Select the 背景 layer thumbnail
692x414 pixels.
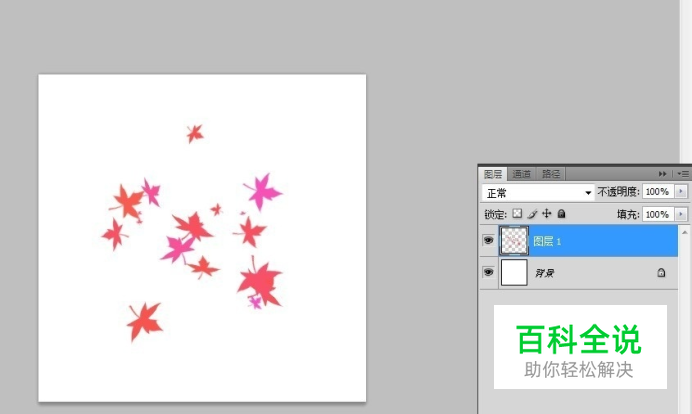[514, 272]
